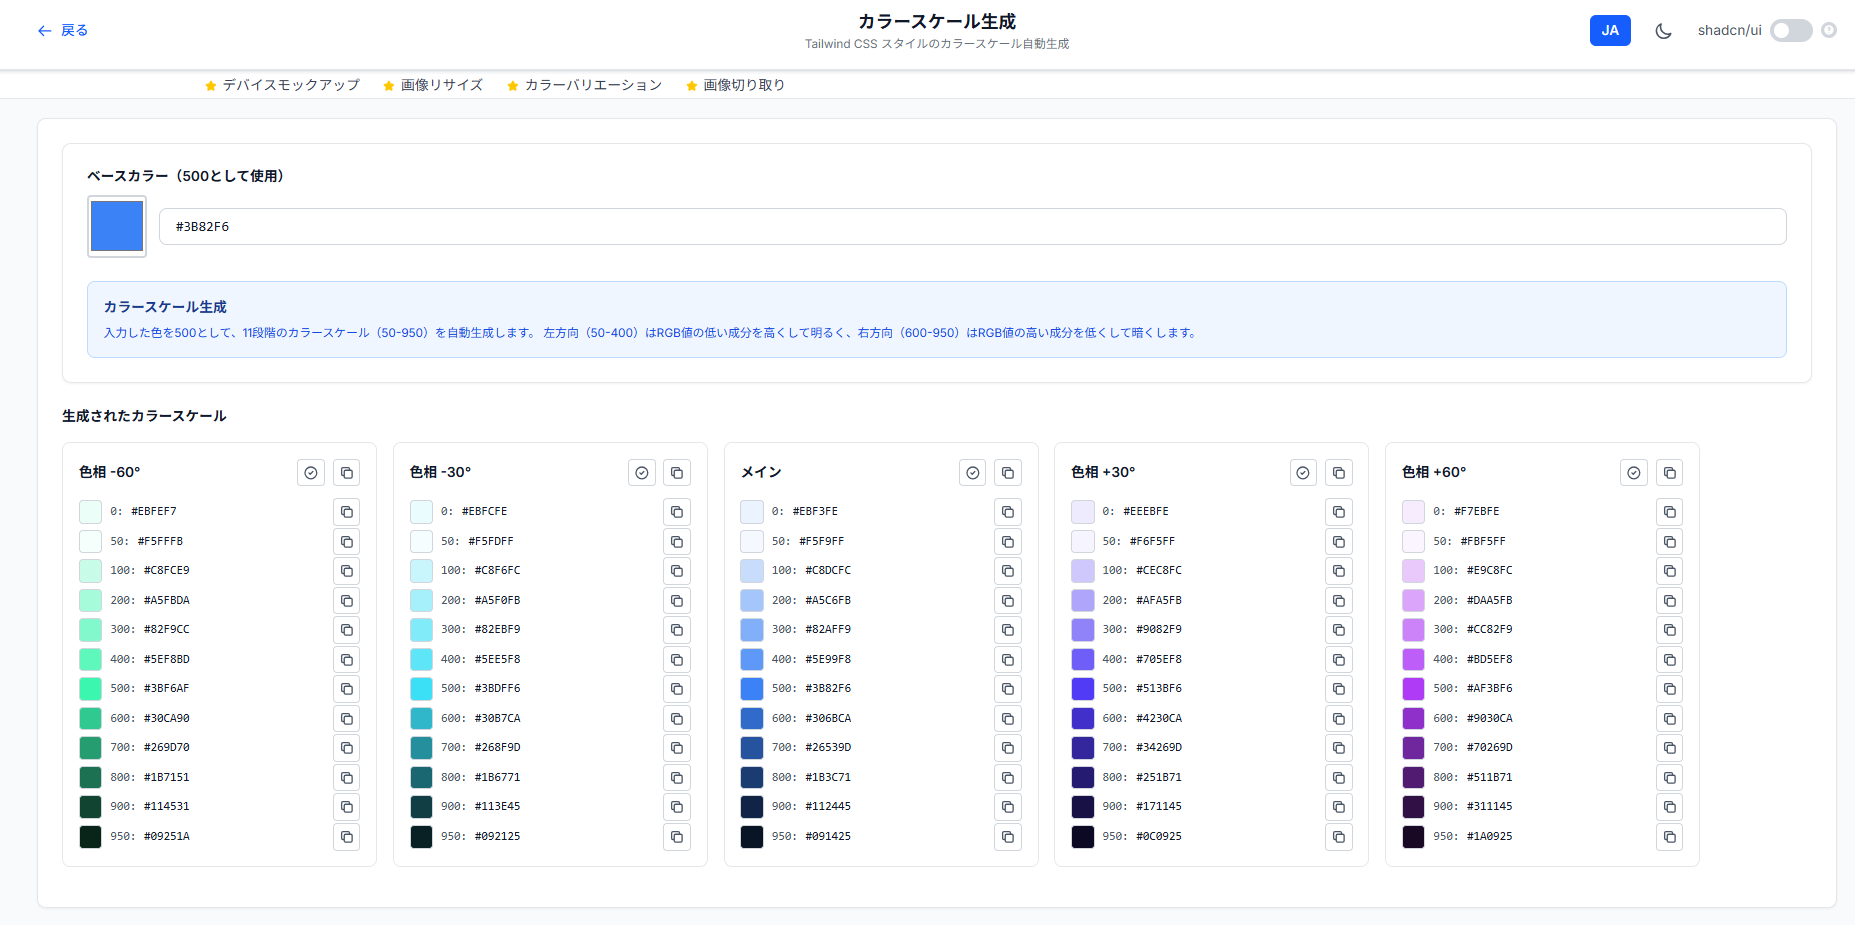This screenshot has height=925, width=1855.
Task: Open the blue base color picker swatch
Action: [x=117, y=226]
